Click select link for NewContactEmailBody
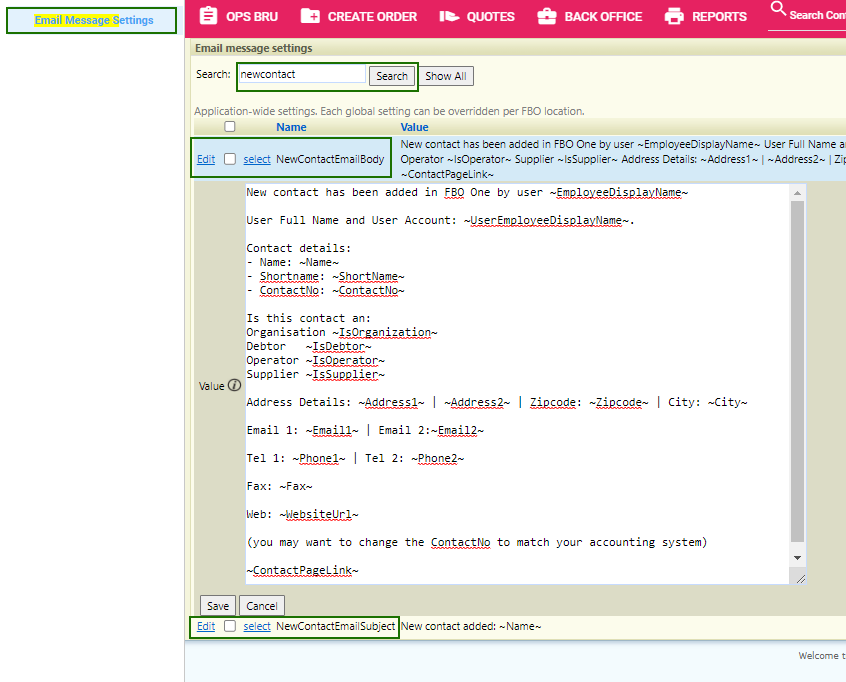 click(x=257, y=159)
